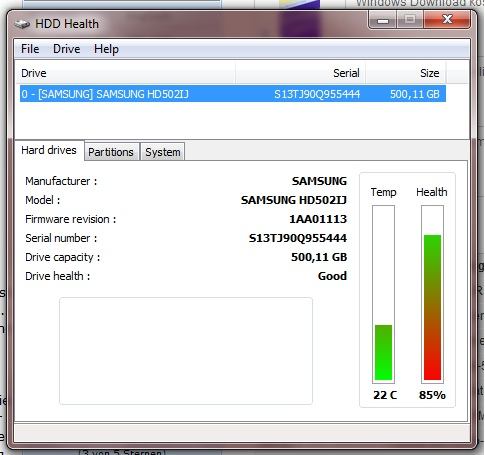The height and width of the screenshot is (455, 485).
Task: Sort the list by the Size column header
Action: (x=406, y=73)
